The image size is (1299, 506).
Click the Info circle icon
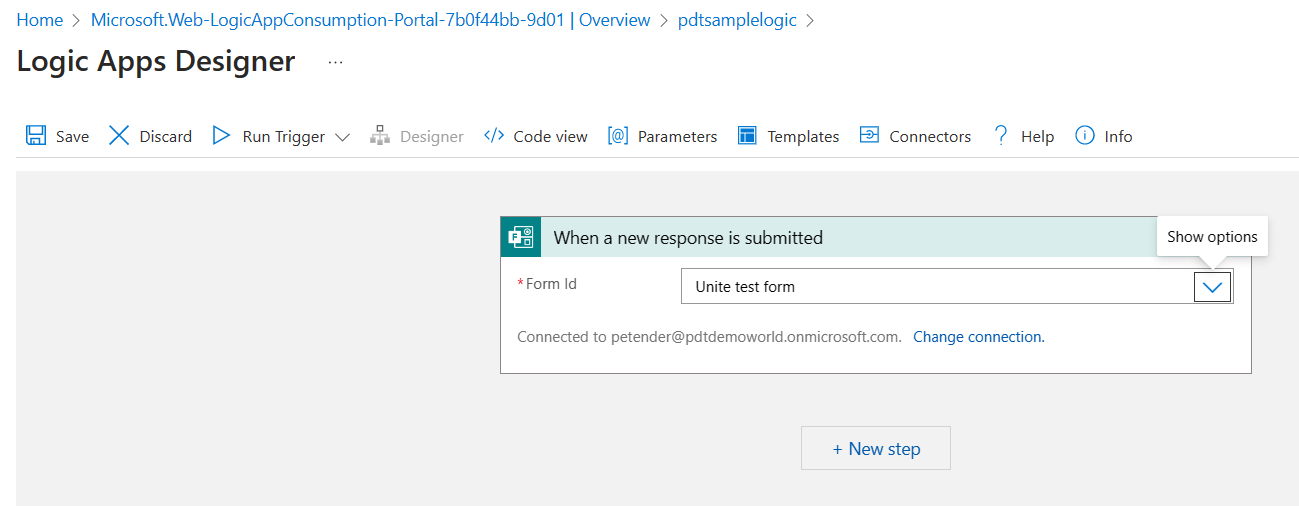1084,136
